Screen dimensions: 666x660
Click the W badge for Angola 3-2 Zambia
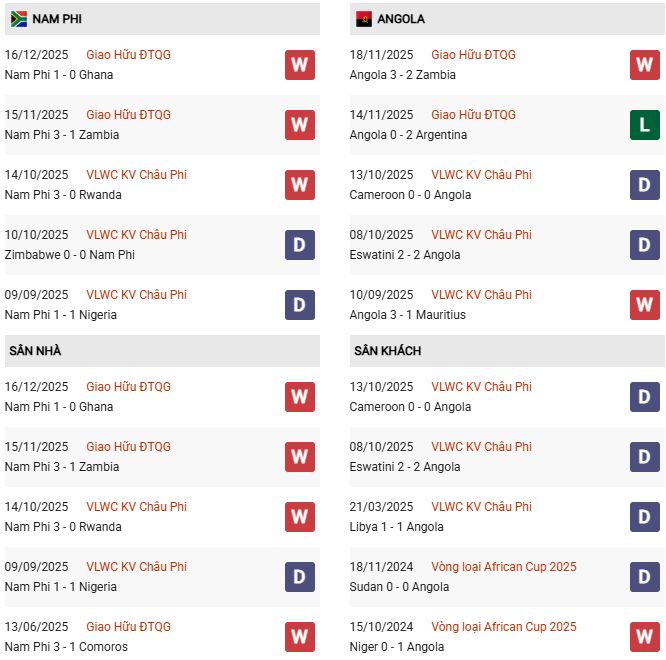[645, 65]
